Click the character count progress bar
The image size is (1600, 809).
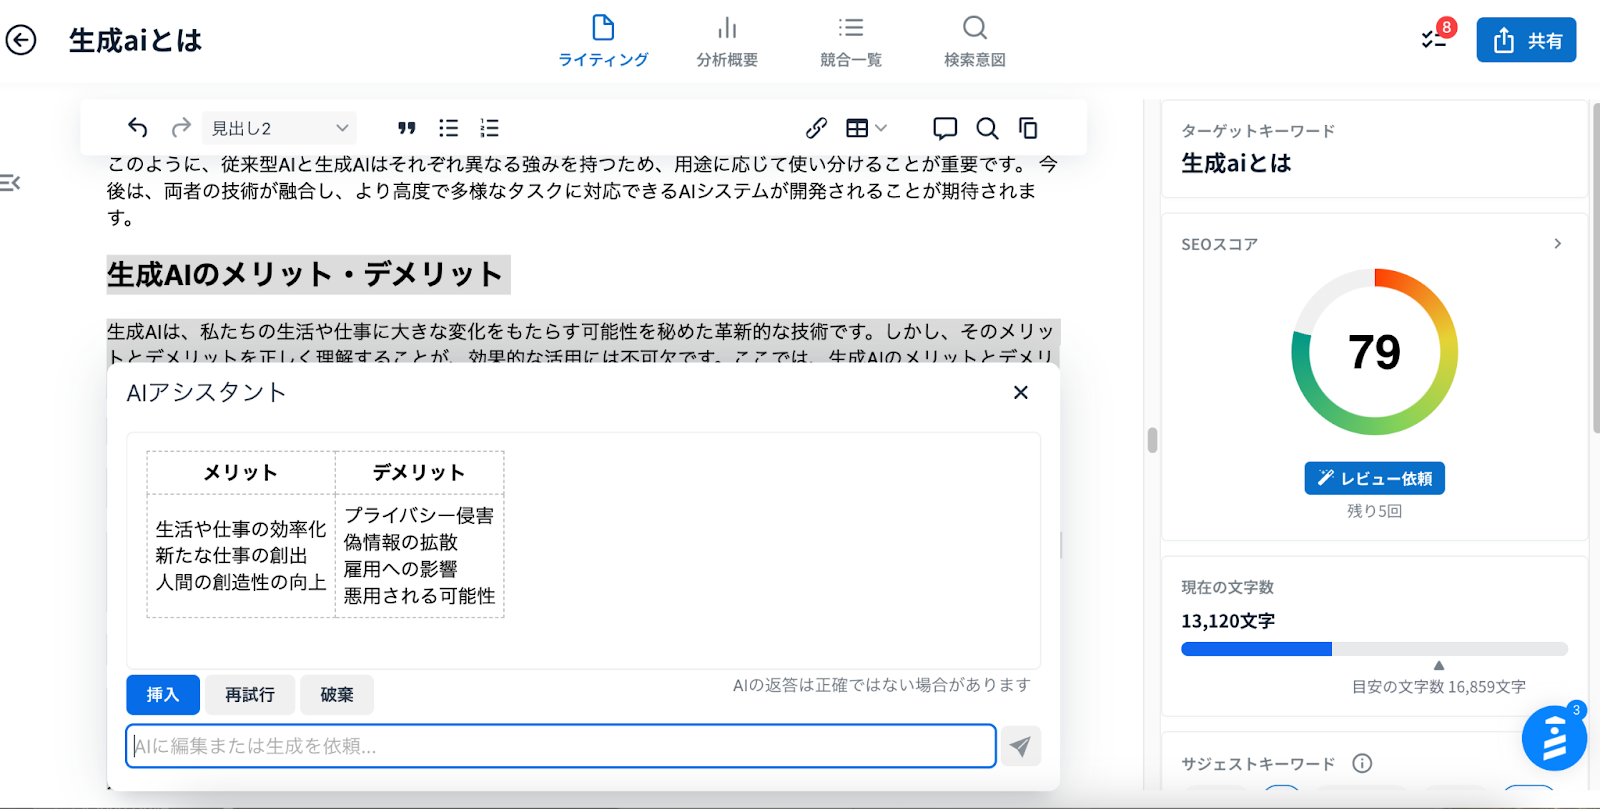pos(1374,649)
